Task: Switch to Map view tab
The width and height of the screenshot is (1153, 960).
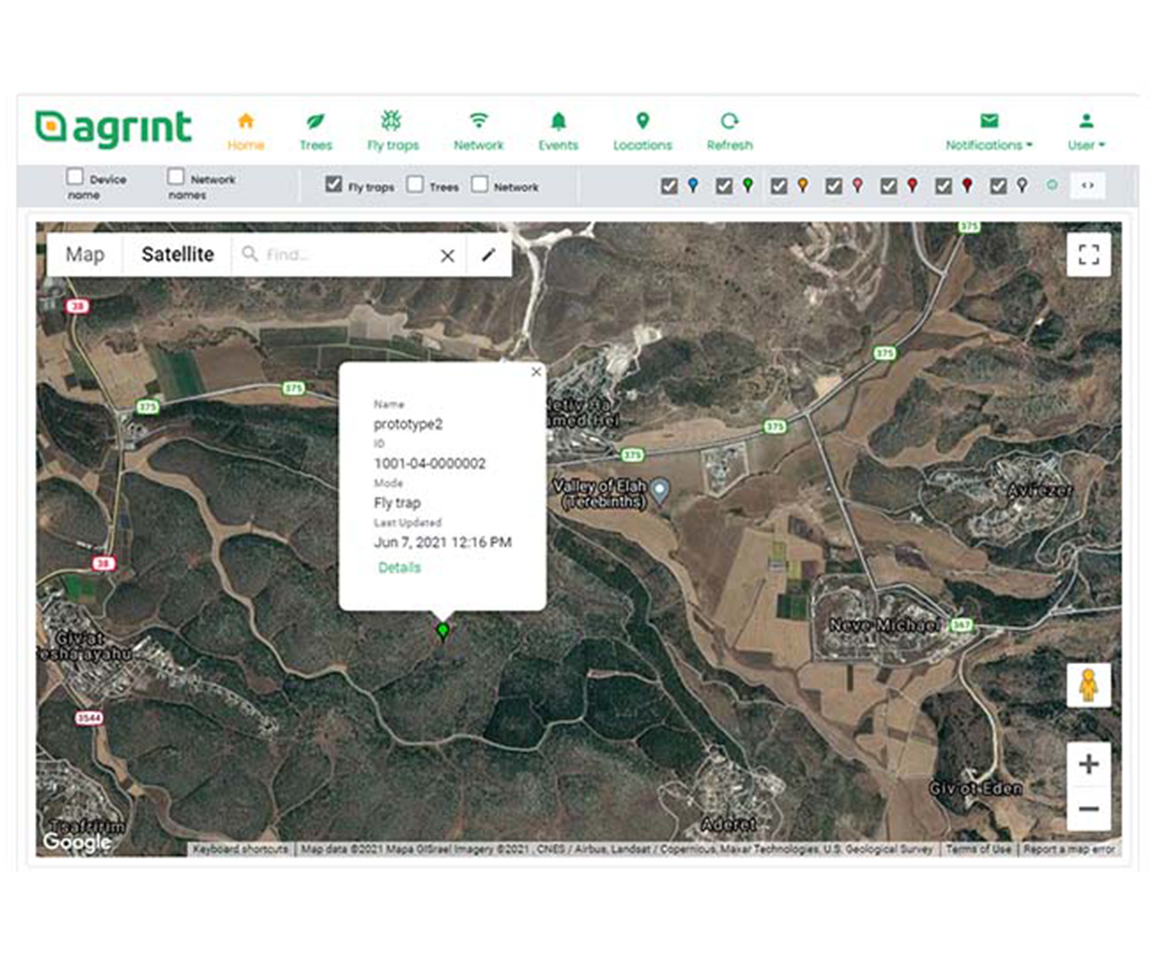Action: pyautogui.click(x=85, y=255)
